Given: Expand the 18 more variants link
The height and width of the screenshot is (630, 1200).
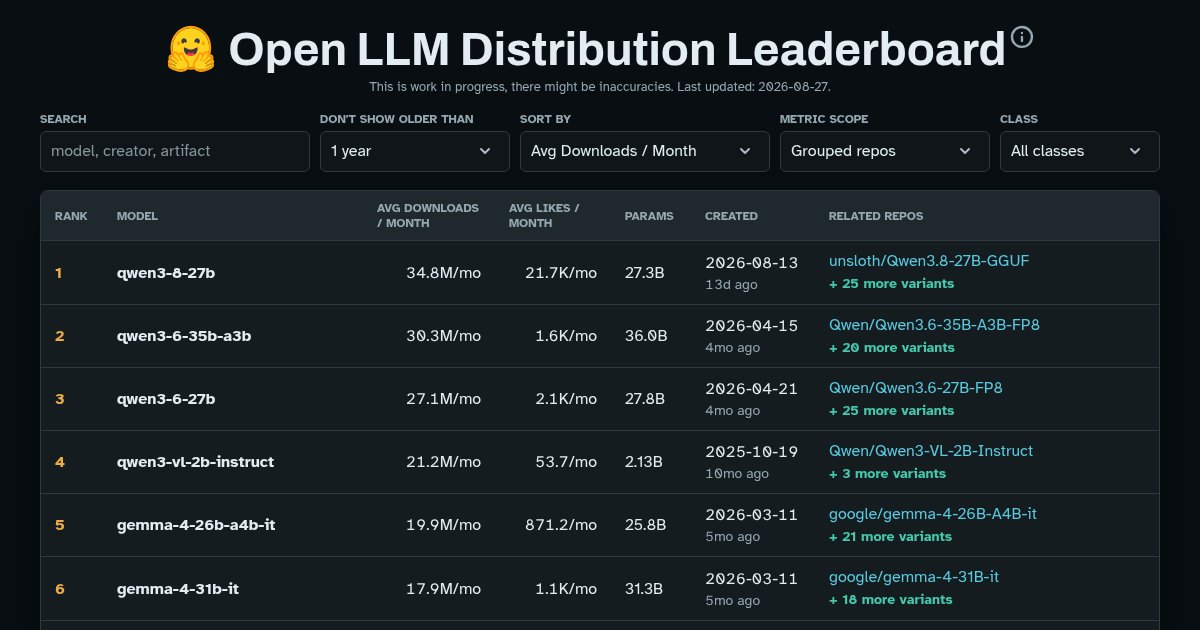Looking at the screenshot, I should tap(891, 600).
